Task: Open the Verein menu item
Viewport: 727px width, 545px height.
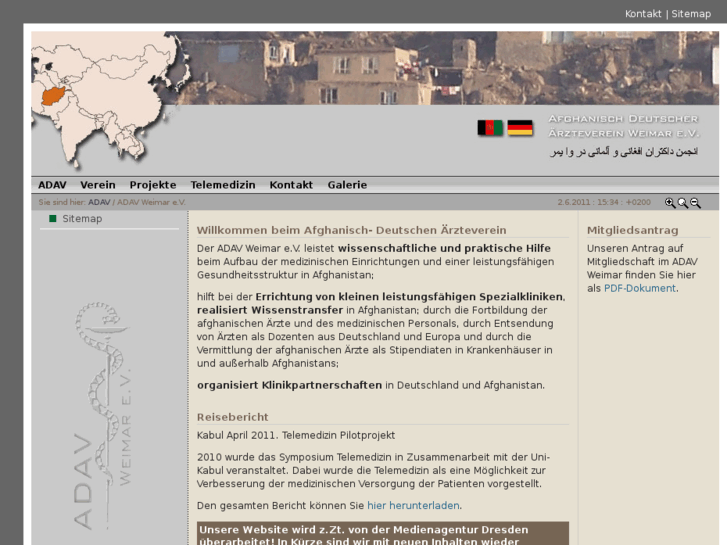Action: tap(98, 185)
